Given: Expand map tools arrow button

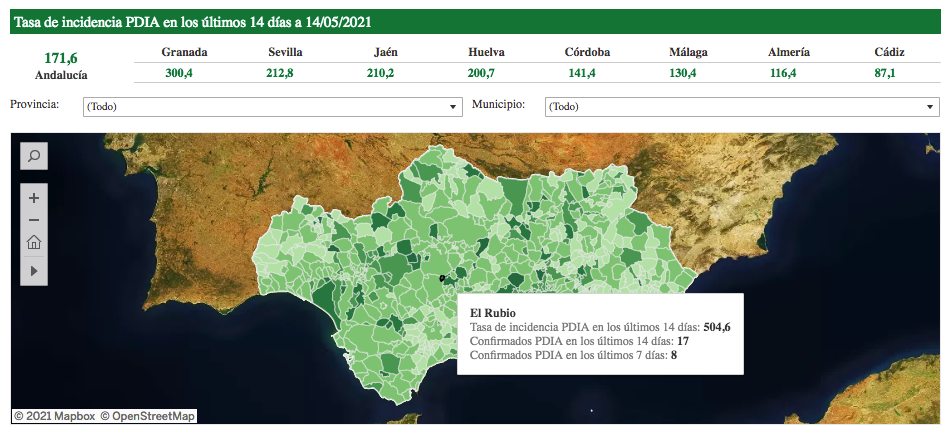Looking at the screenshot, I should pyautogui.click(x=34, y=270).
